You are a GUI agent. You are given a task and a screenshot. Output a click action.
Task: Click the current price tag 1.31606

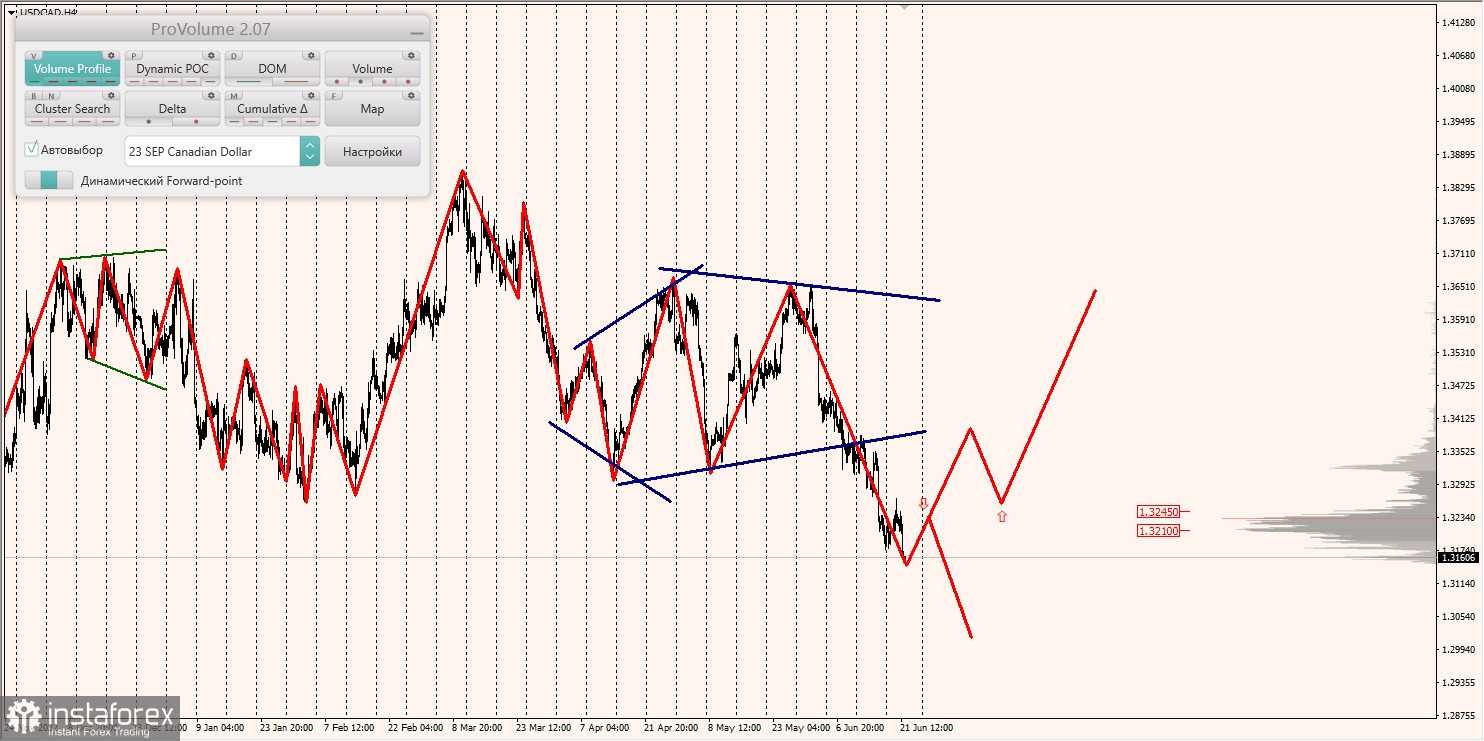click(x=1457, y=557)
